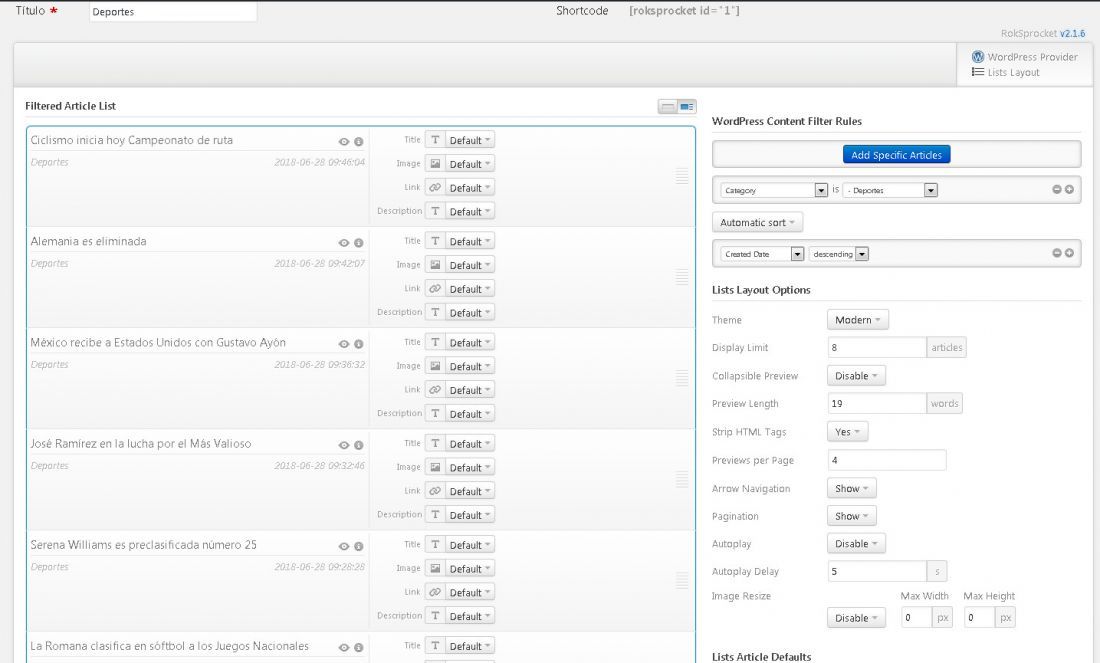The width and height of the screenshot is (1100, 663).
Task: Click the Image type icon for México recibe article
Action: click(x=435, y=366)
